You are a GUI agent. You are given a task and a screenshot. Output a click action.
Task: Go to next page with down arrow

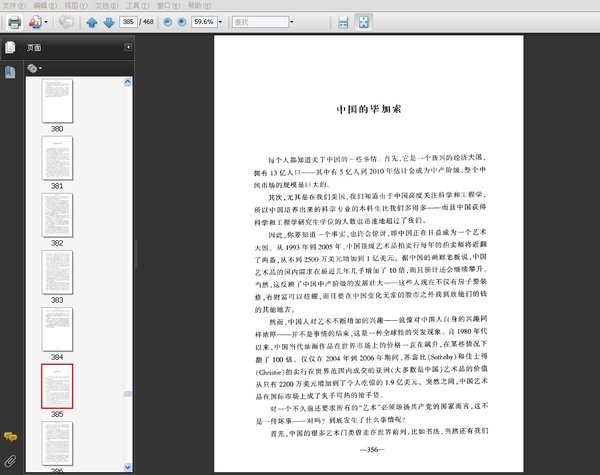tap(109, 22)
